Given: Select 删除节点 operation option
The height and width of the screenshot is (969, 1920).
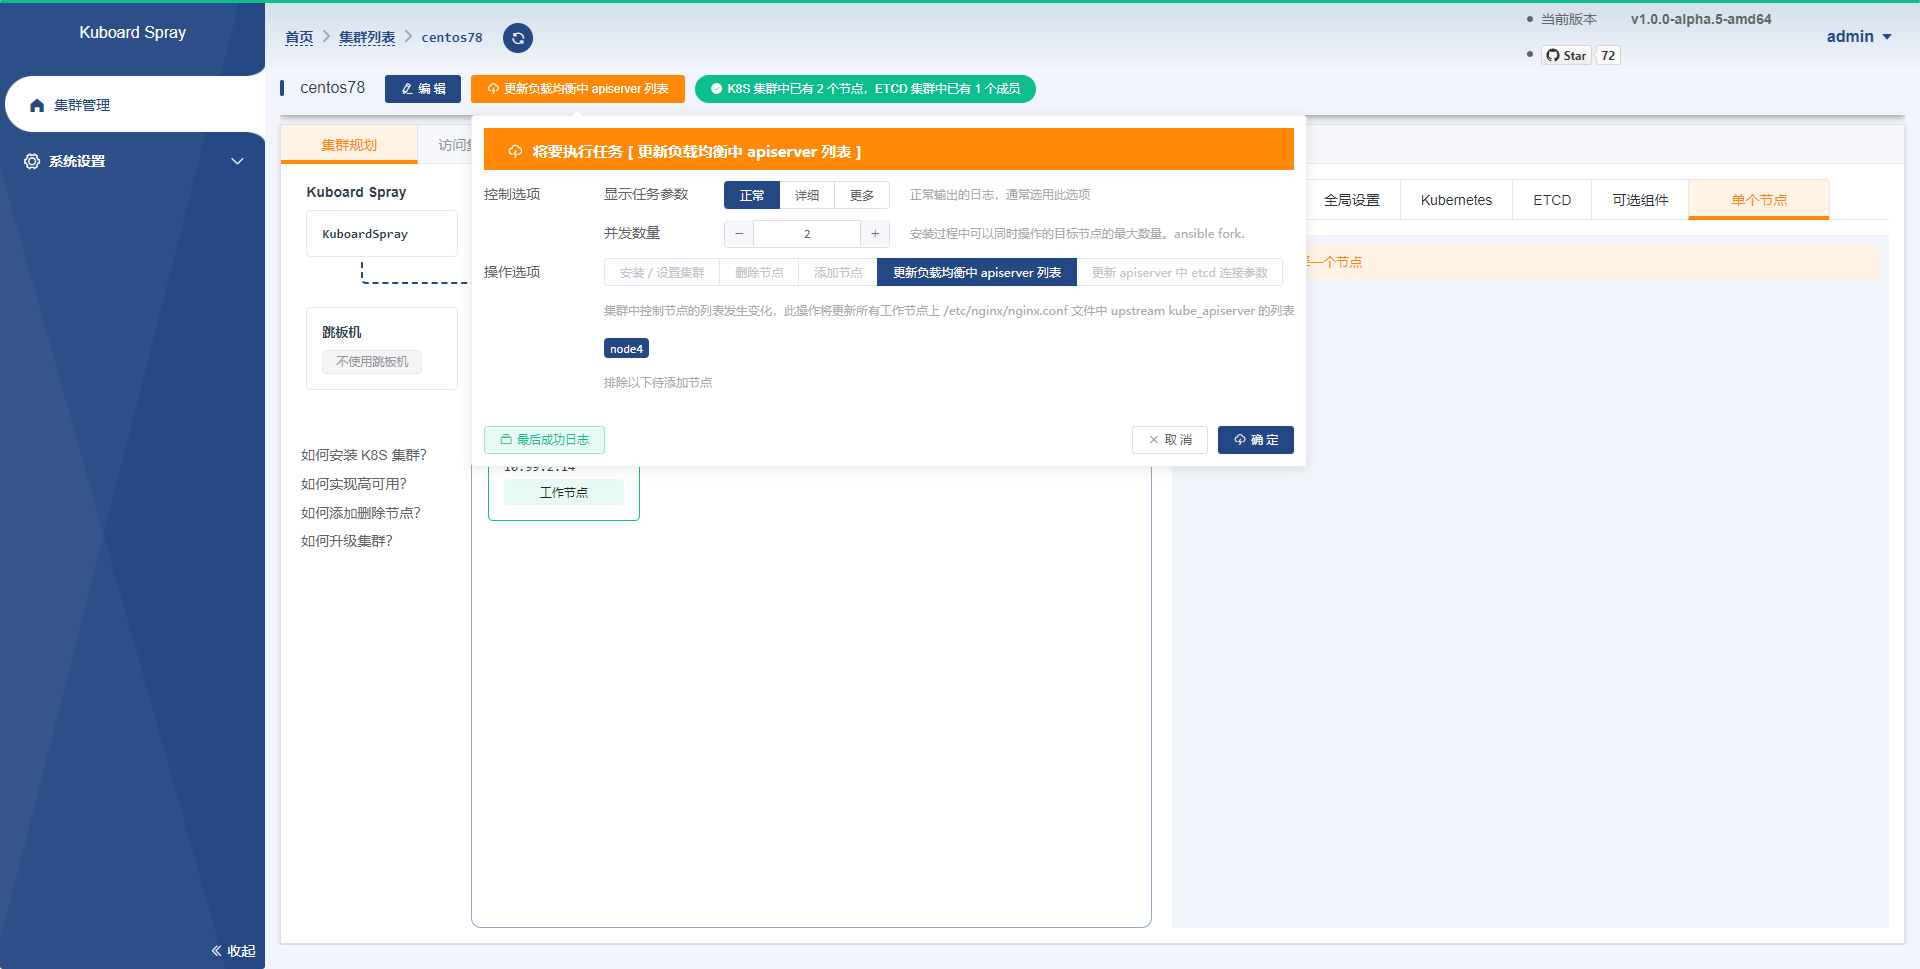Looking at the screenshot, I should [759, 273].
